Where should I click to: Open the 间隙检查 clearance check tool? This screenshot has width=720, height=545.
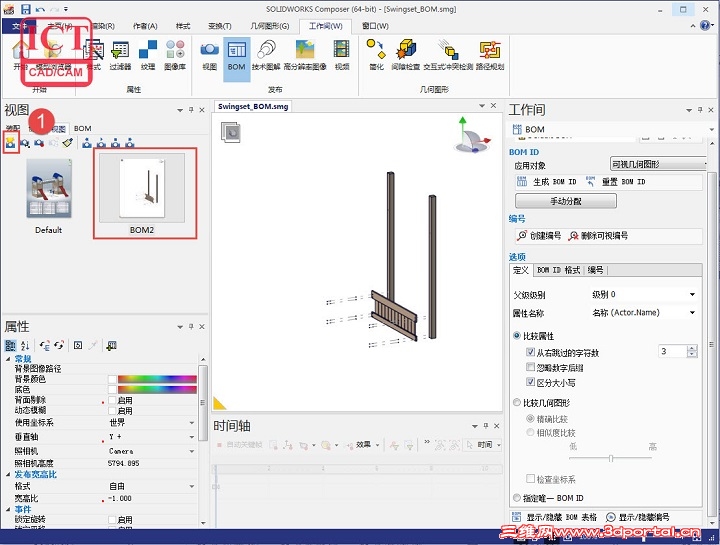click(x=405, y=55)
